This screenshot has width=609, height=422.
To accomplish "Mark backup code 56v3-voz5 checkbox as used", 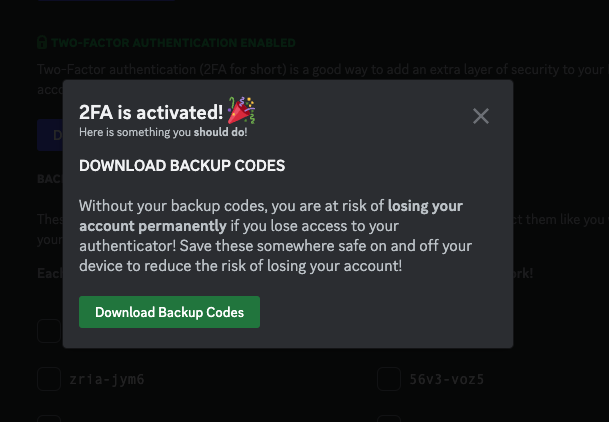I will [x=389, y=379].
